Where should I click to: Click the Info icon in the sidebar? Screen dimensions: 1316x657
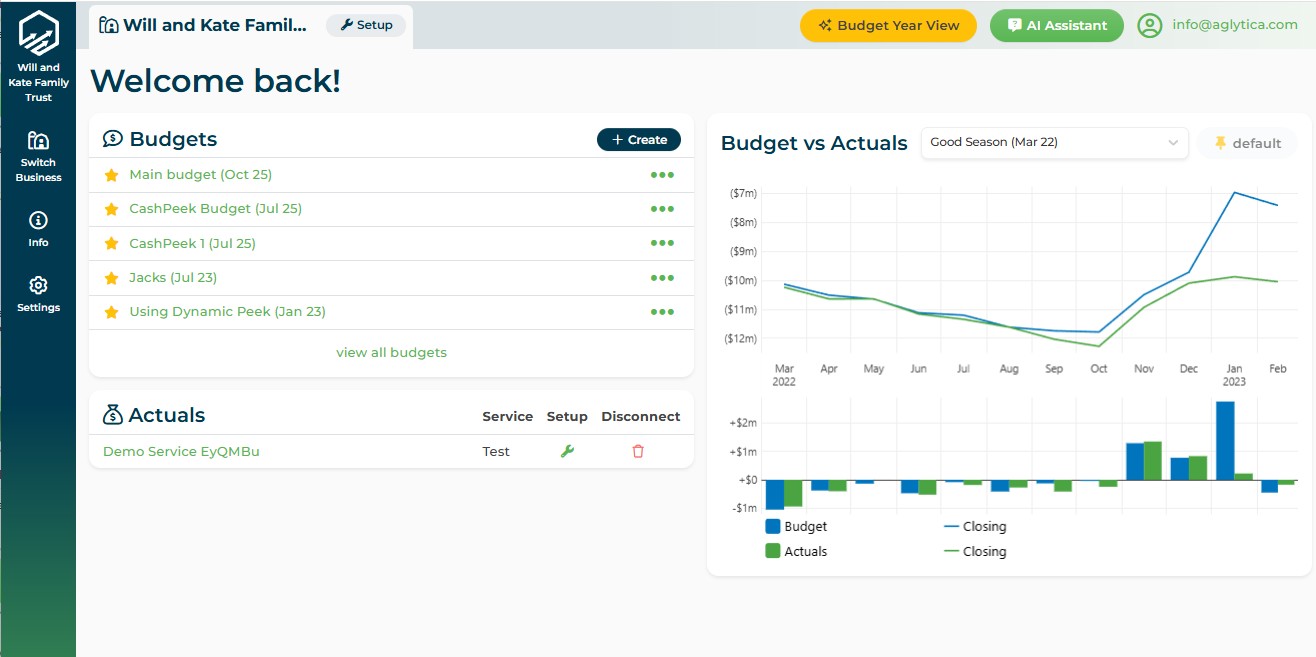pyautogui.click(x=38, y=223)
